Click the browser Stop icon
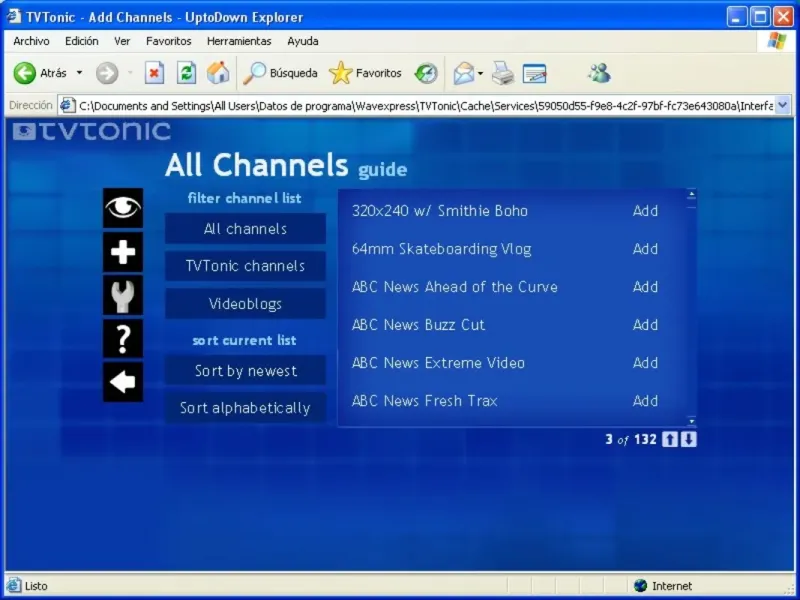The width and height of the screenshot is (800, 600). 154,73
